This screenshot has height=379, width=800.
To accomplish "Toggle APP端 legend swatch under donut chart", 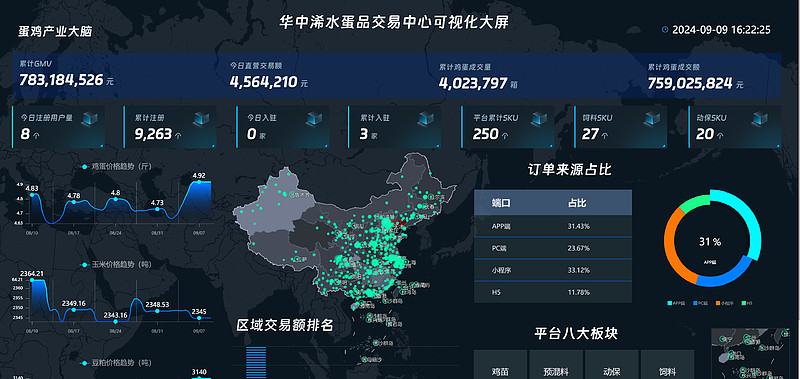I will pyautogui.click(x=670, y=303).
